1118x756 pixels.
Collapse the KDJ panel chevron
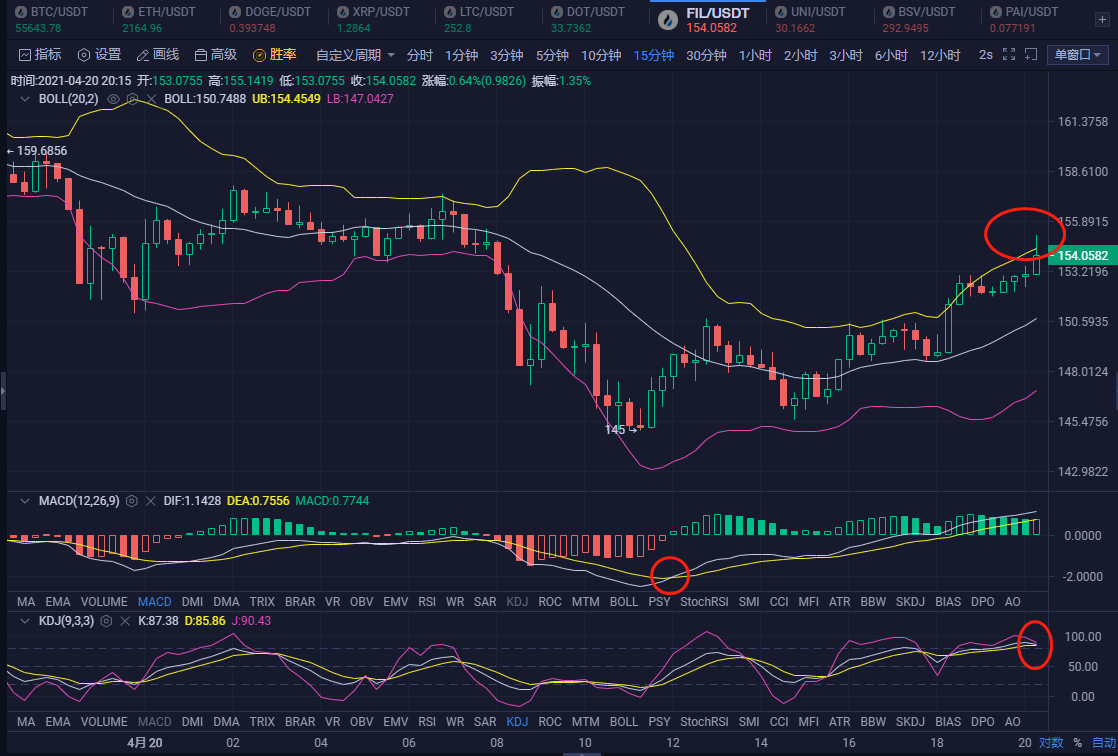coord(23,621)
